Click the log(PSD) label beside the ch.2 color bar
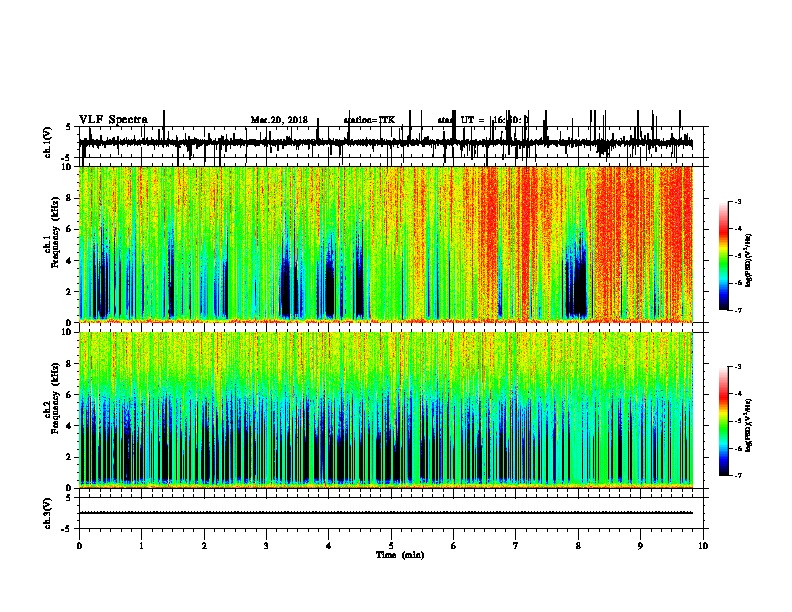The width and height of the screenshot is (792, 612). point(749,425)
